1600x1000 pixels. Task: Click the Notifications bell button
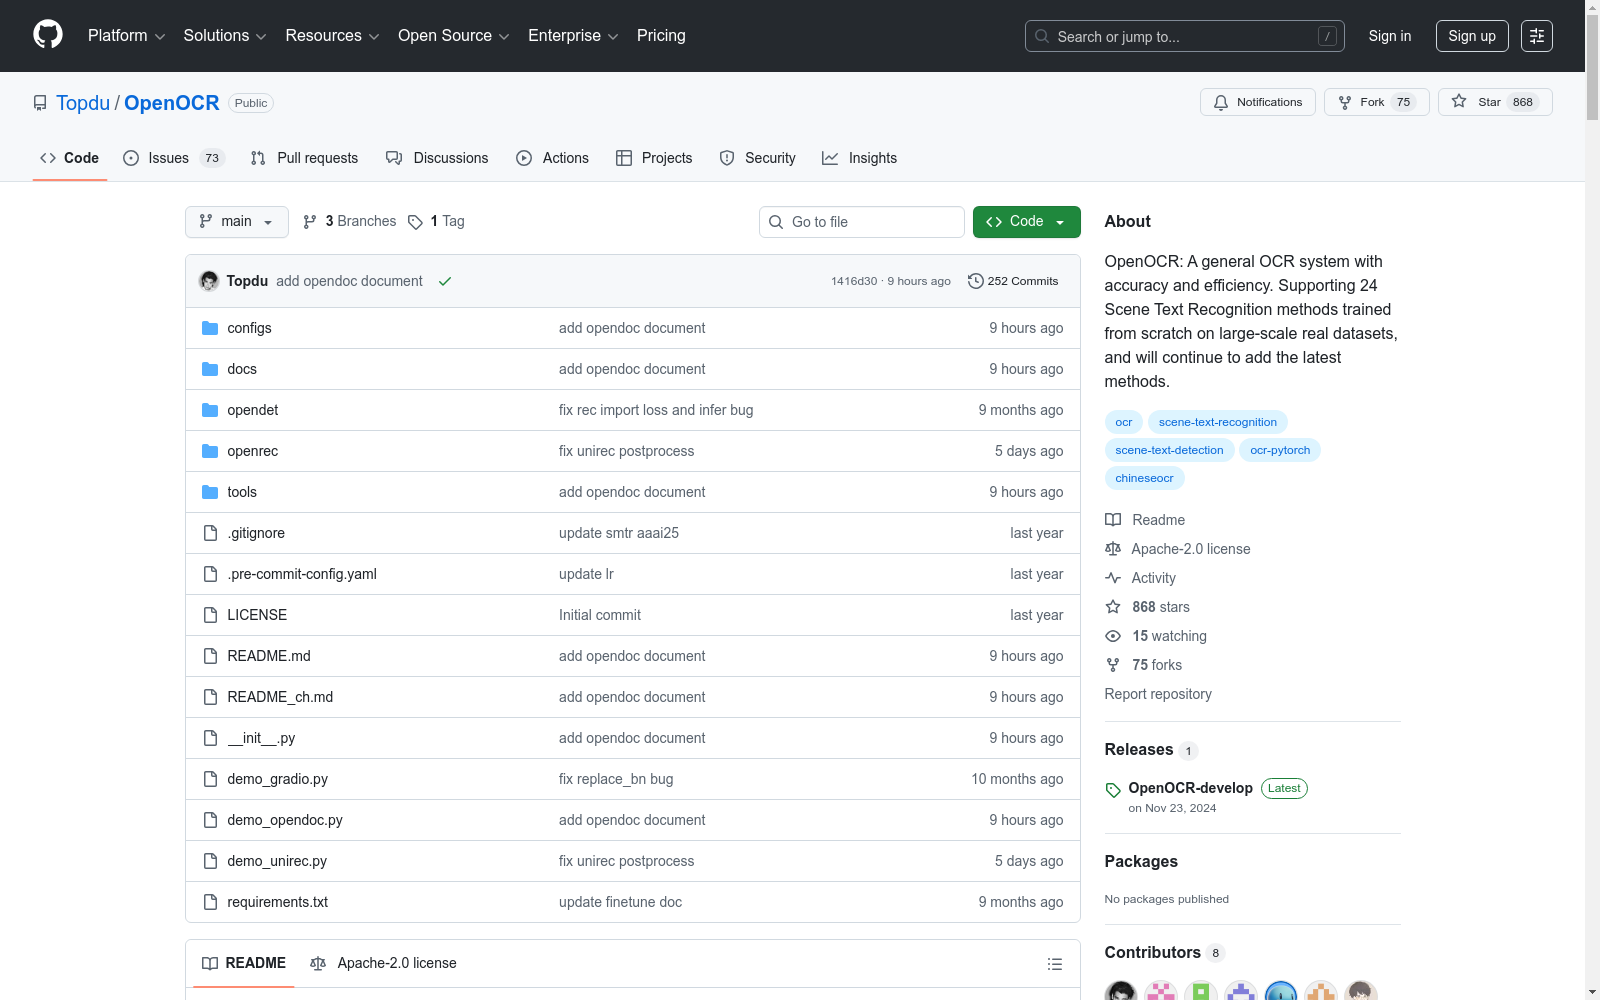point(1258,102)
